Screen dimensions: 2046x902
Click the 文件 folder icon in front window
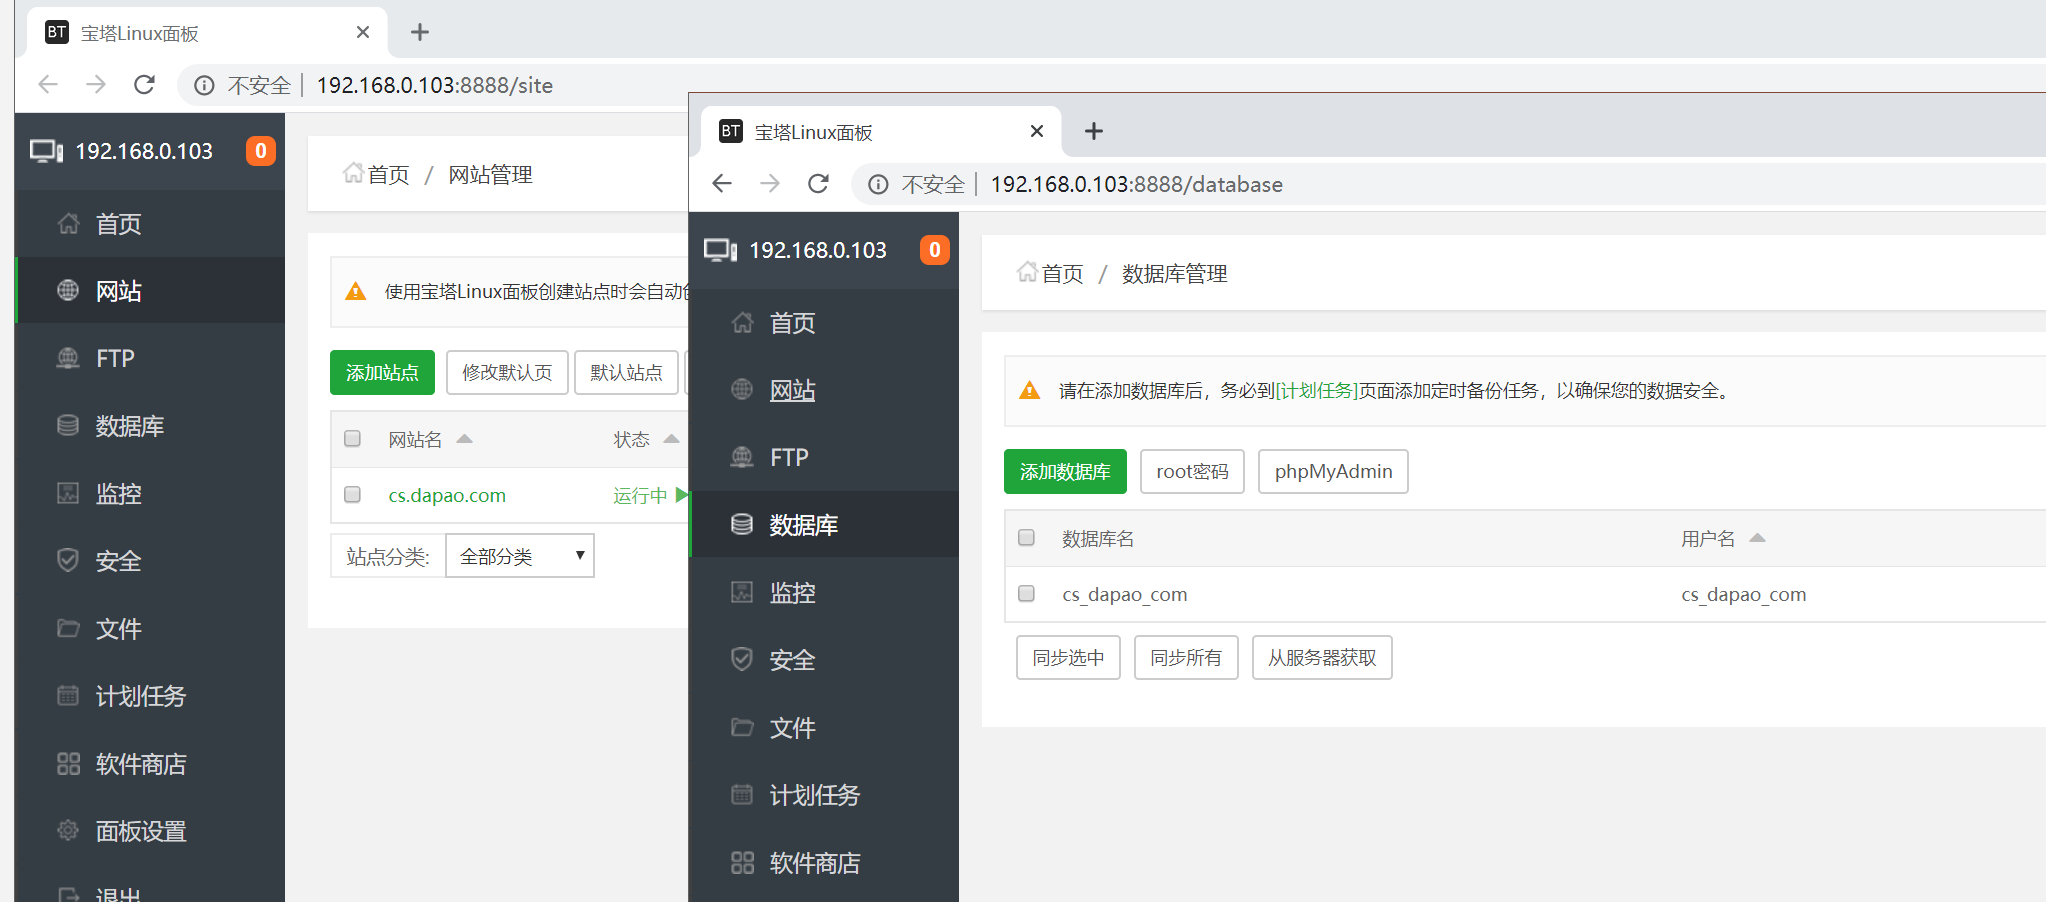[x=742, y=727]
